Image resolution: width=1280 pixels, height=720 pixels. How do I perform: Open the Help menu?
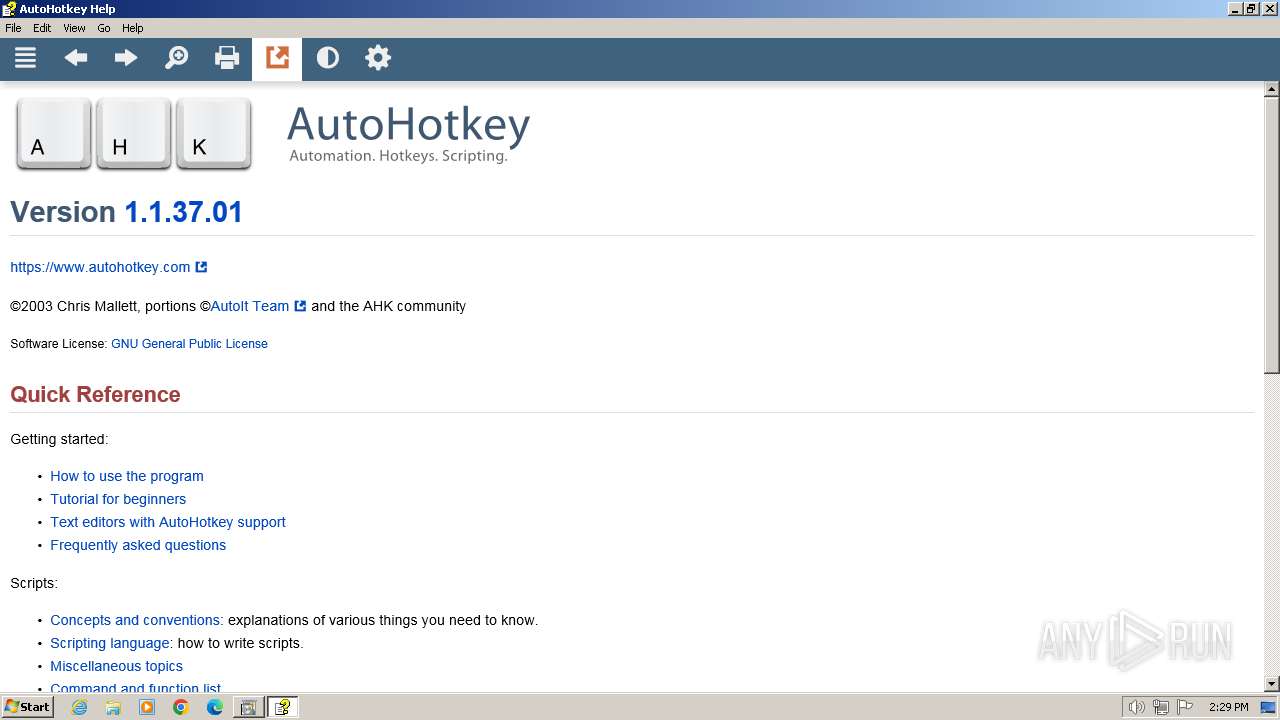coord(133,28)
